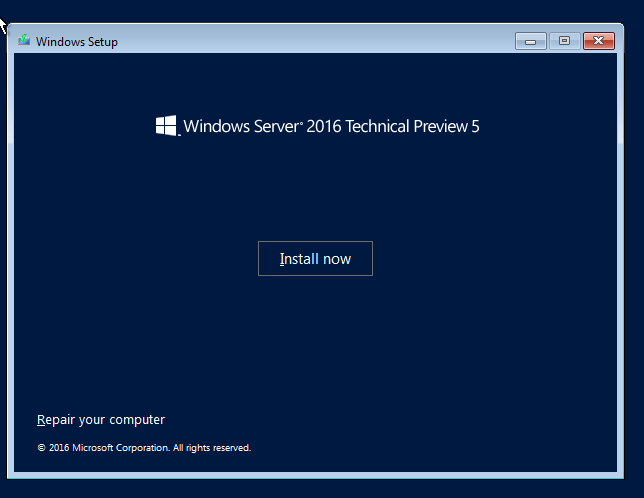Minimize the Windows Setup window
This screenshot has height=498, width=644.
531,41
